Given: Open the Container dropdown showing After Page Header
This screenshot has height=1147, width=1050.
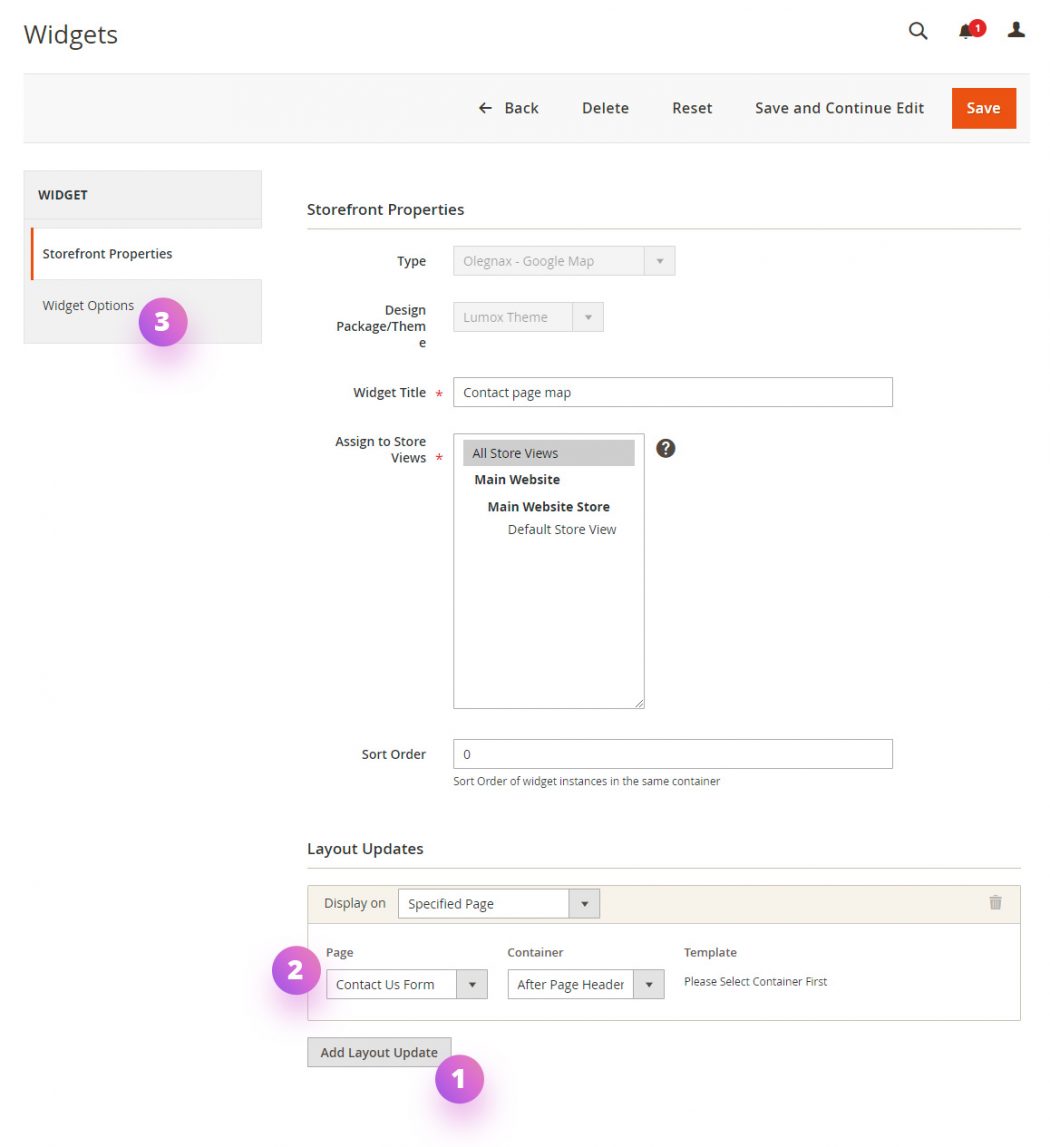Looking at the screenshot, I should point(649,984).
